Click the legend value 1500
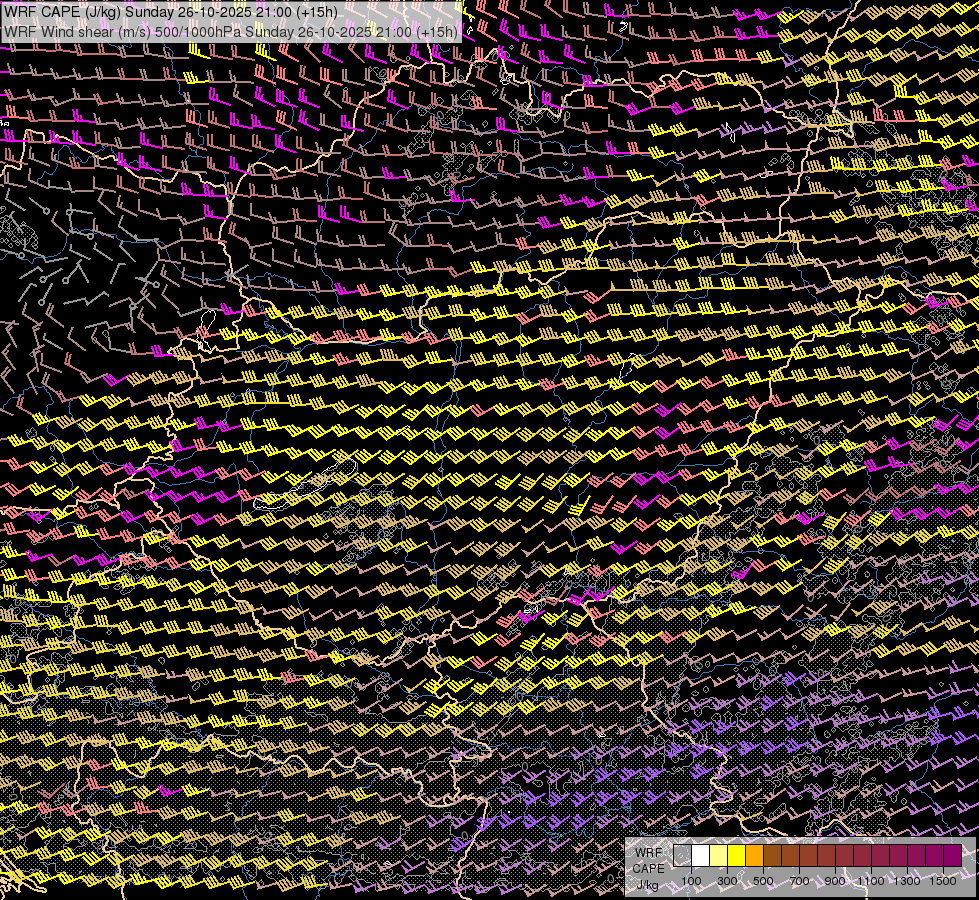This screenshot has height=900, width=979. coord(943,881)
